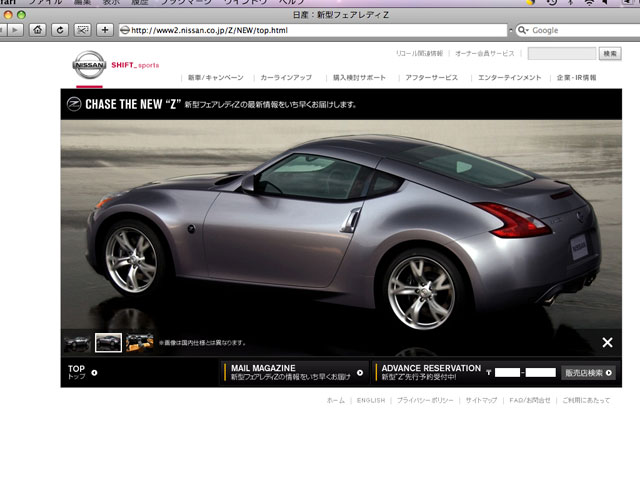Click the ご利用にあたって footer link
640x480 pixels.
click(586, 400)
